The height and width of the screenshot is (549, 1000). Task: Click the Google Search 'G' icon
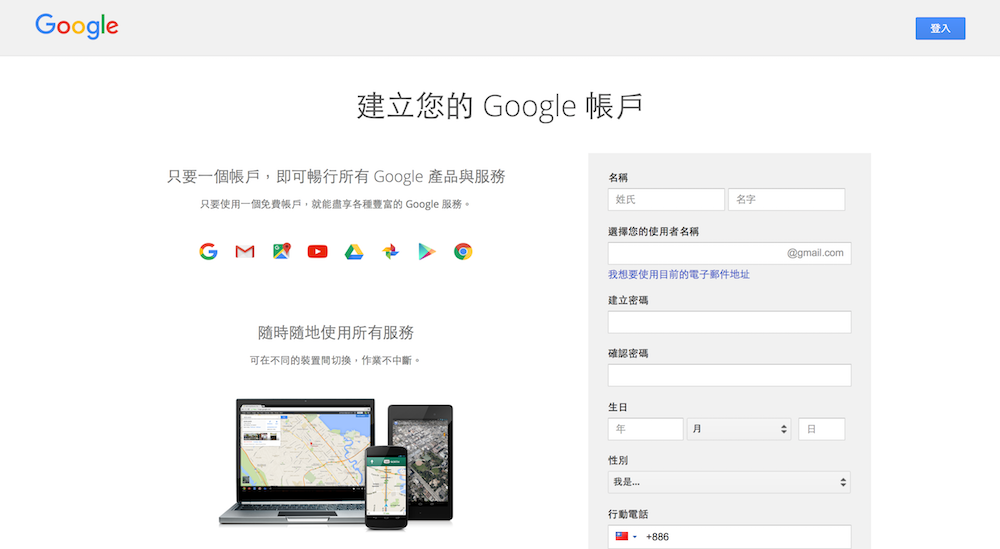pos(208,251)
